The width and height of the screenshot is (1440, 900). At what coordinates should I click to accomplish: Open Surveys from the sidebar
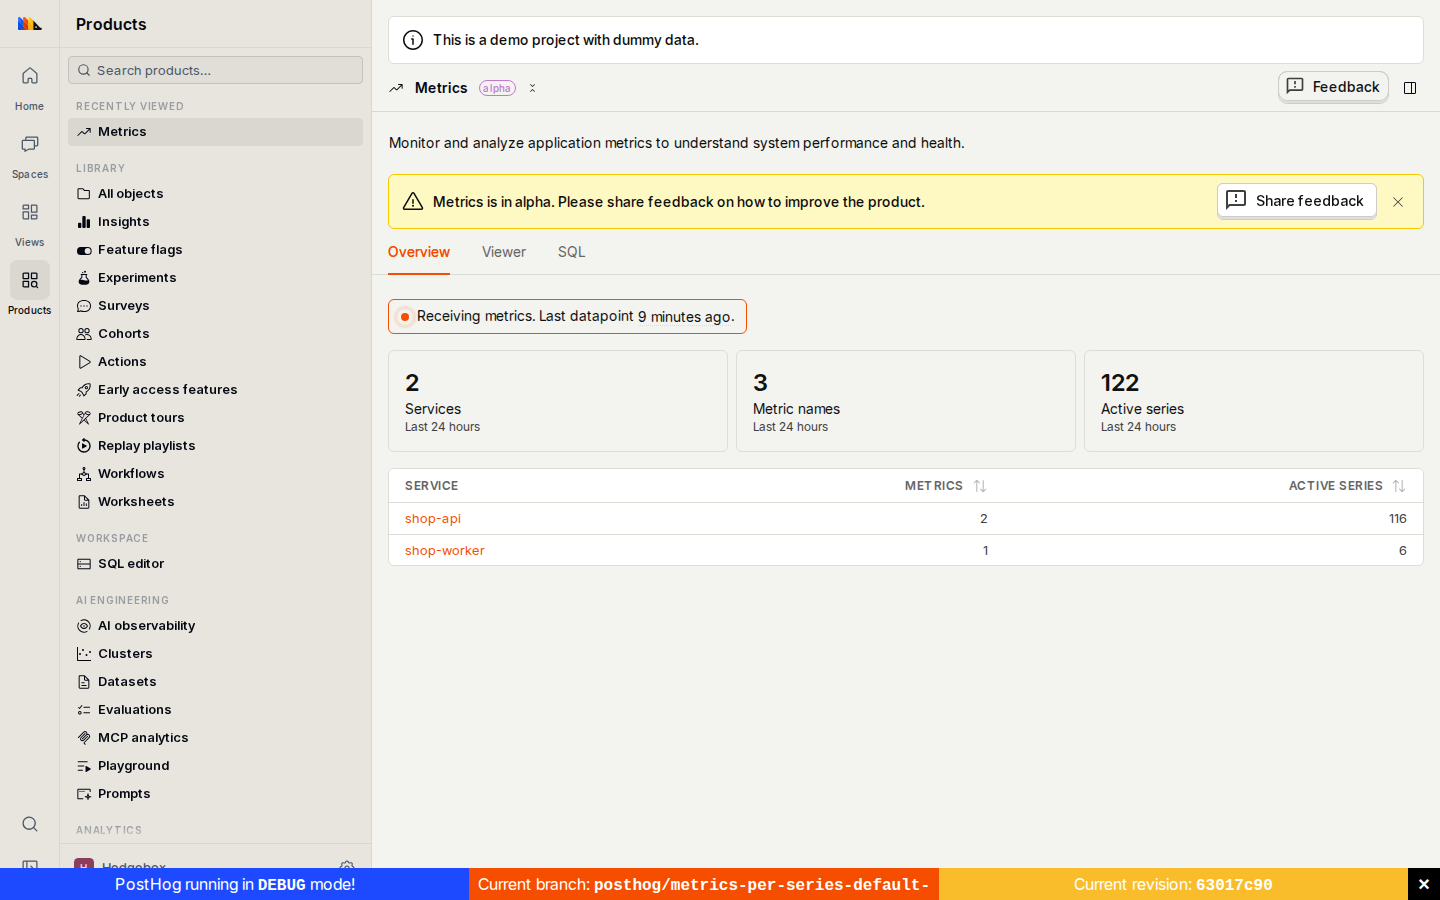pos(215,306)
